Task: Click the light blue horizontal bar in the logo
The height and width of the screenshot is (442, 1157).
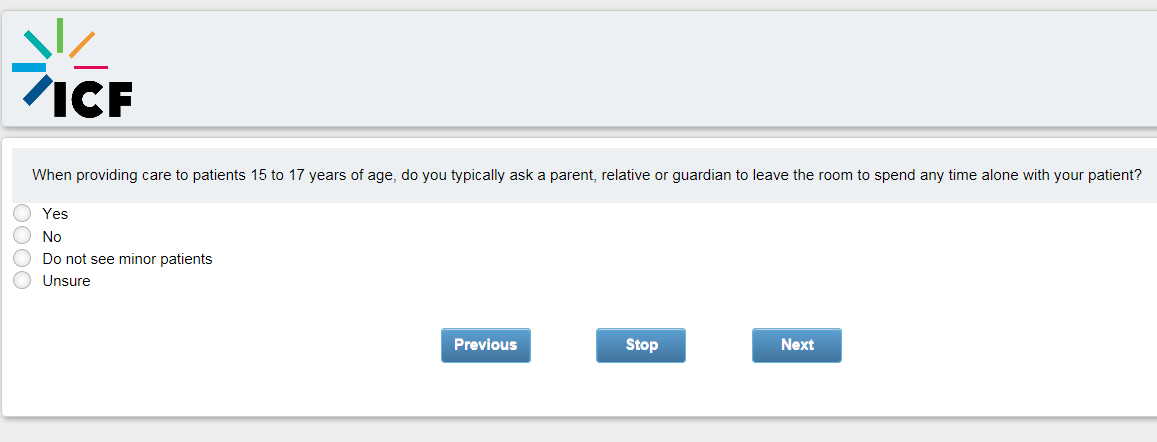Action: pyautogui.click(x=29, y=68)
